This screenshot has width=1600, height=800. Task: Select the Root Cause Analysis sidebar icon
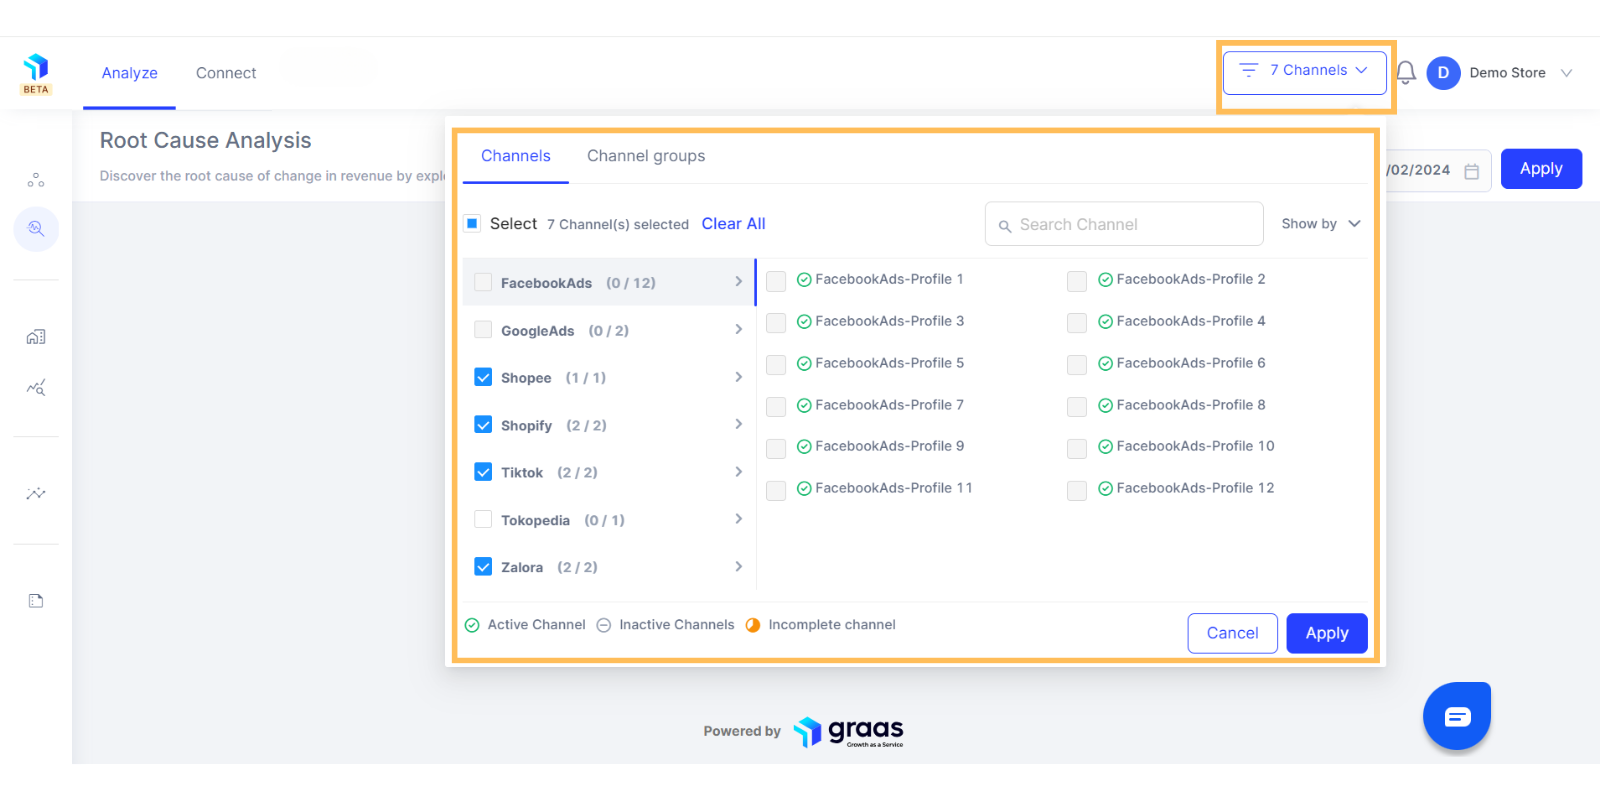pos(36,228)
